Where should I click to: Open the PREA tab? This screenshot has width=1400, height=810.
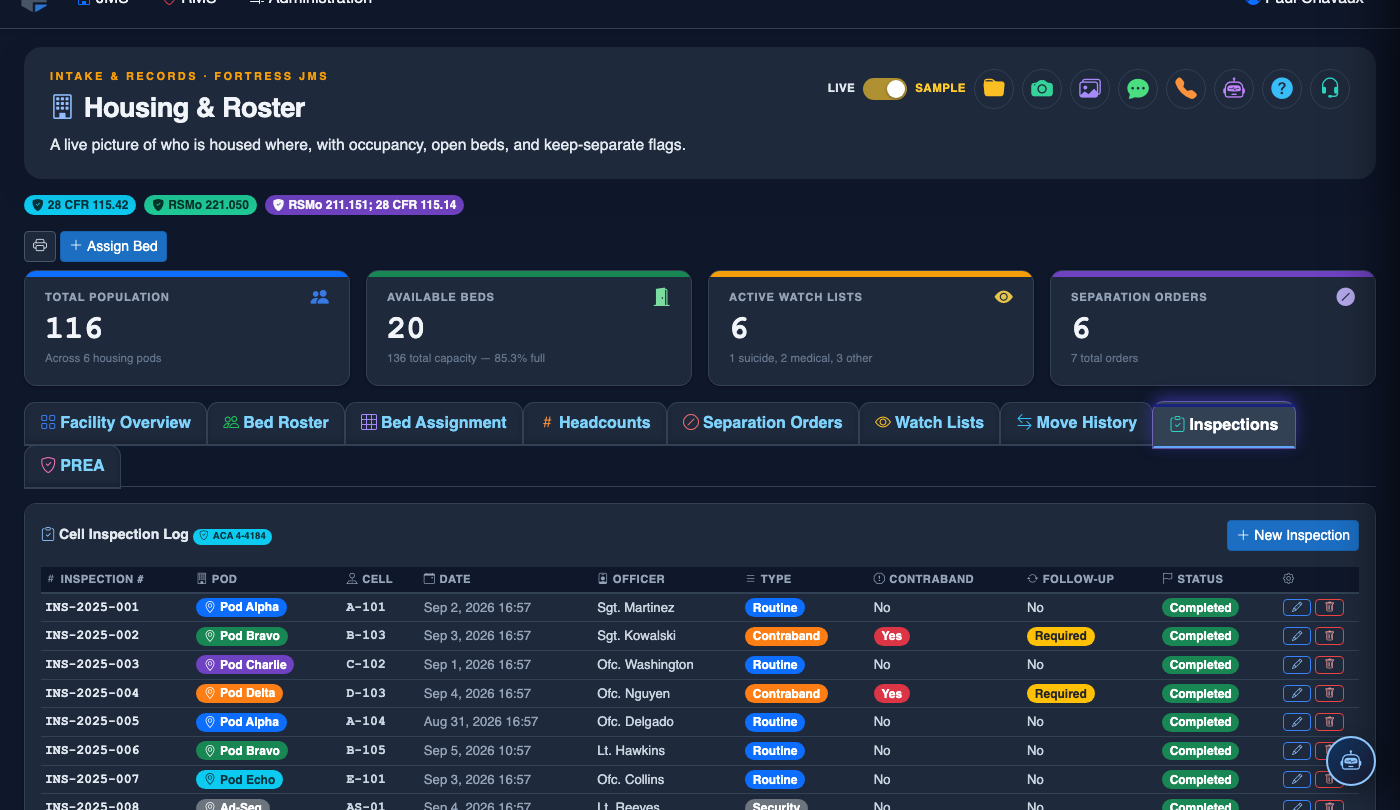[x=73, y=465]
